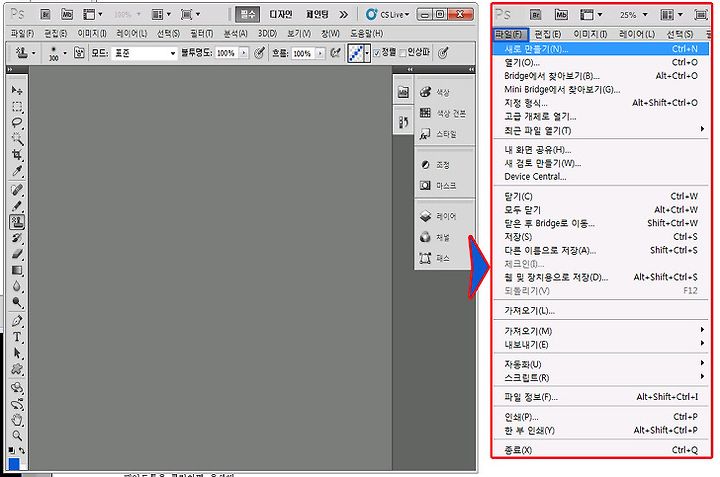Select the 3D Camera Rotate tool
The width and height of the screenshot is (720, 477).
coord(17,404)
